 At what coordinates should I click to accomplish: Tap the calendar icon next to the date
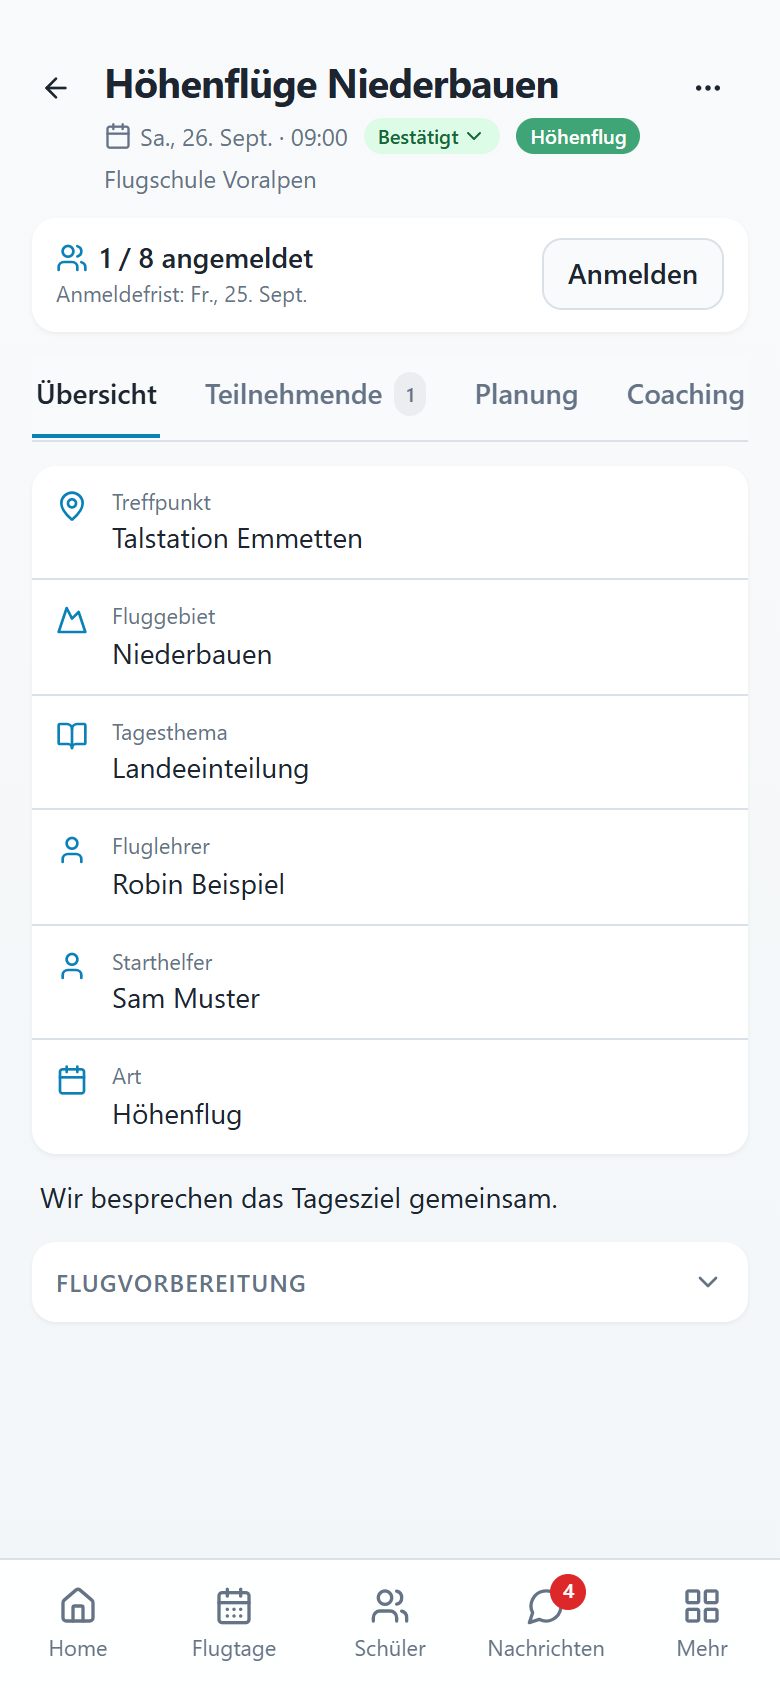tap(118, 136)
